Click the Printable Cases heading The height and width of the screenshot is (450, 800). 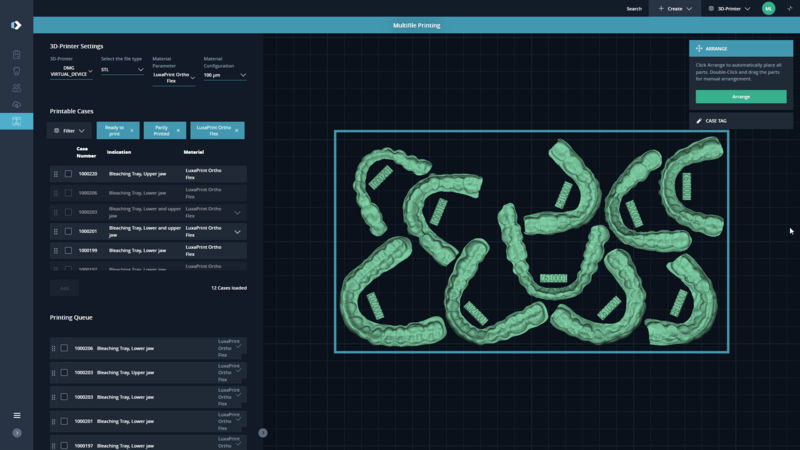[71, 111]
